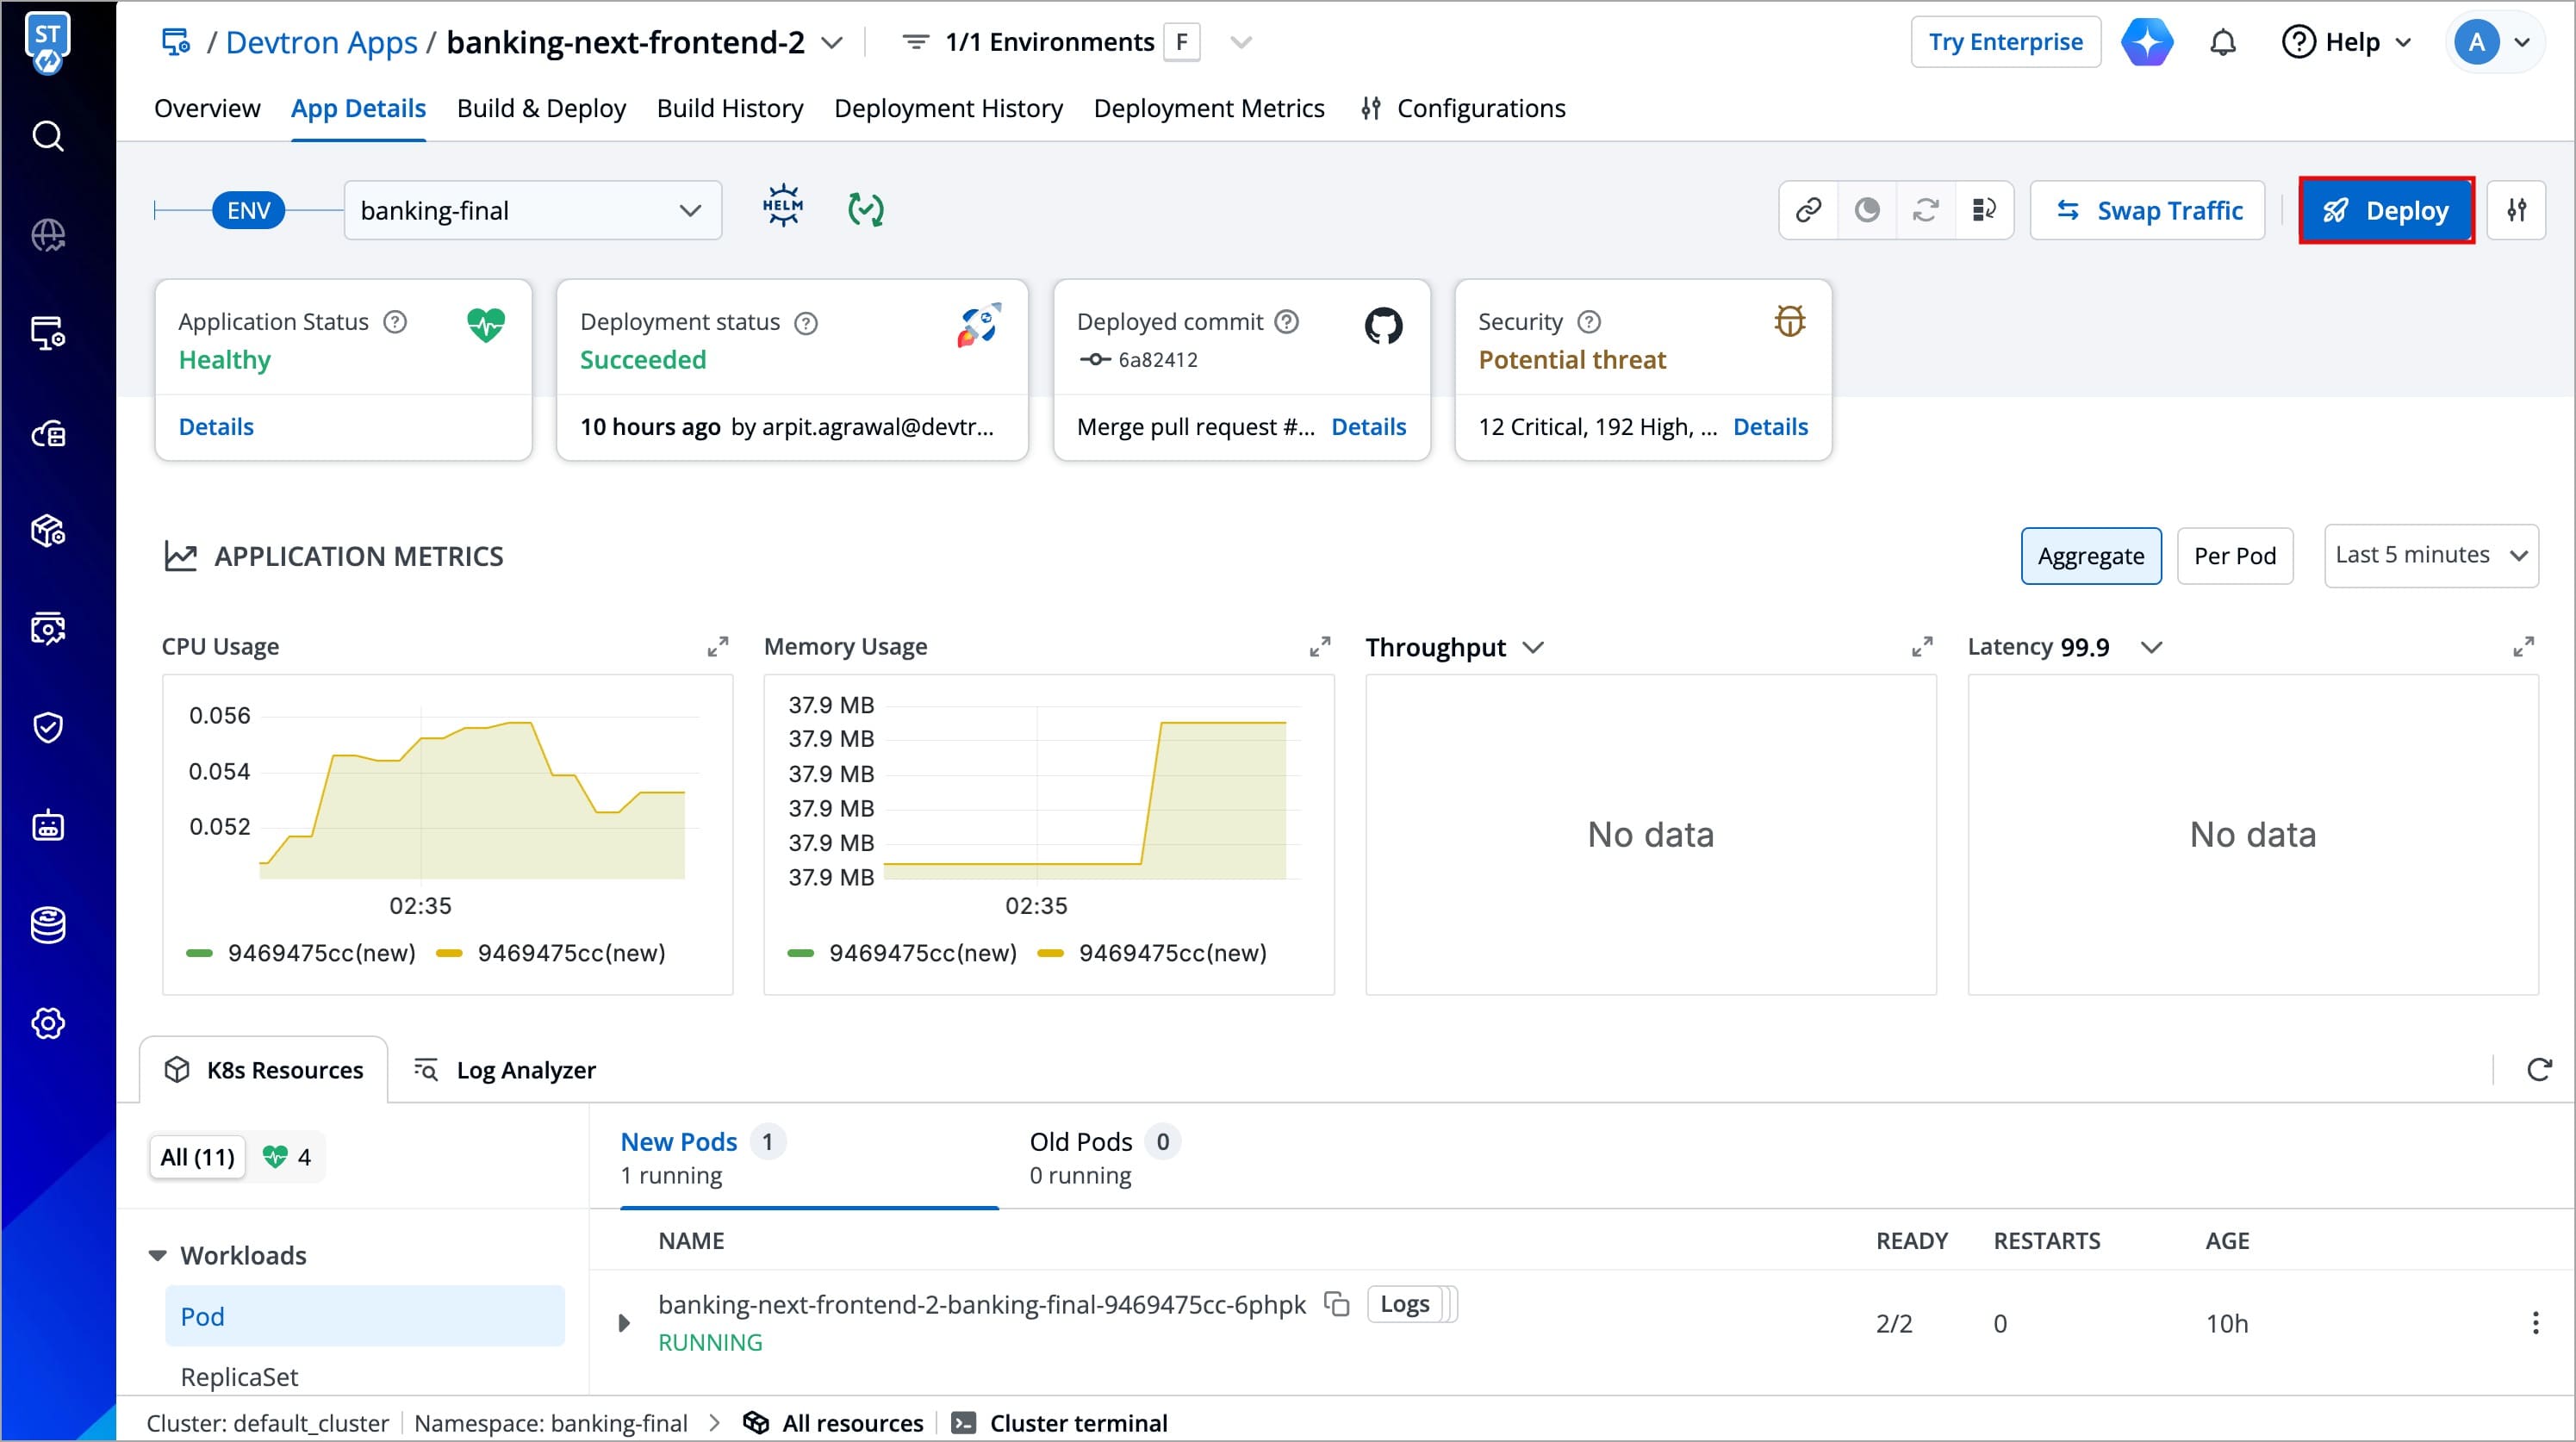Click the copy pod name icon
Screen dimensions: 2576x1442
coord(1336,1304)
